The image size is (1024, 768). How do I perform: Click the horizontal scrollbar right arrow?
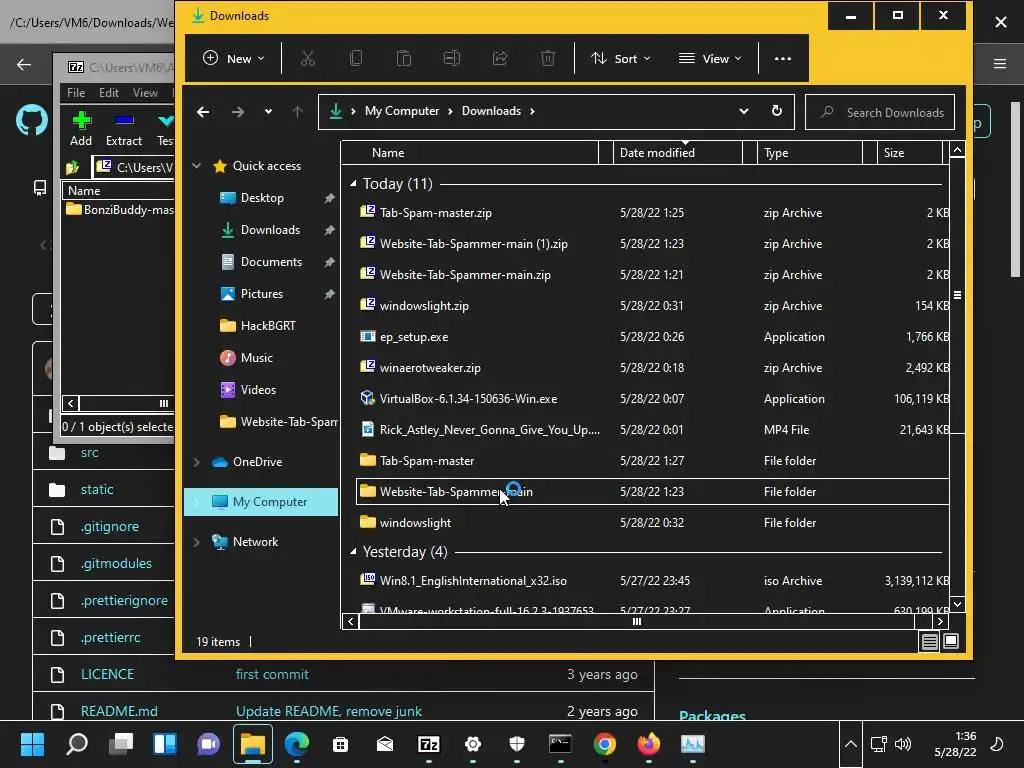tap(940, 622)
